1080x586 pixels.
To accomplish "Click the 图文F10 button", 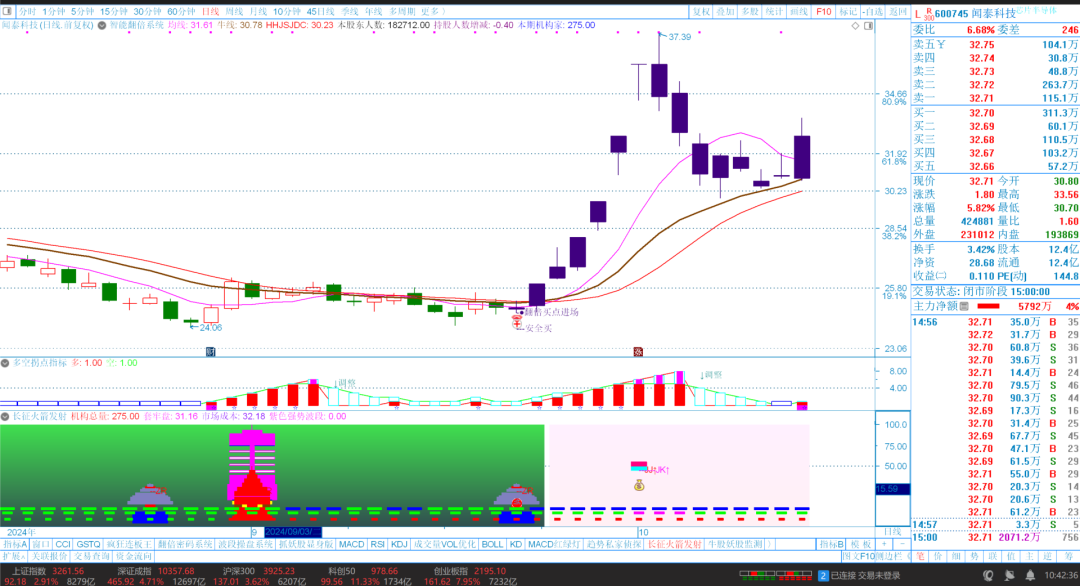I will point(858,556).
